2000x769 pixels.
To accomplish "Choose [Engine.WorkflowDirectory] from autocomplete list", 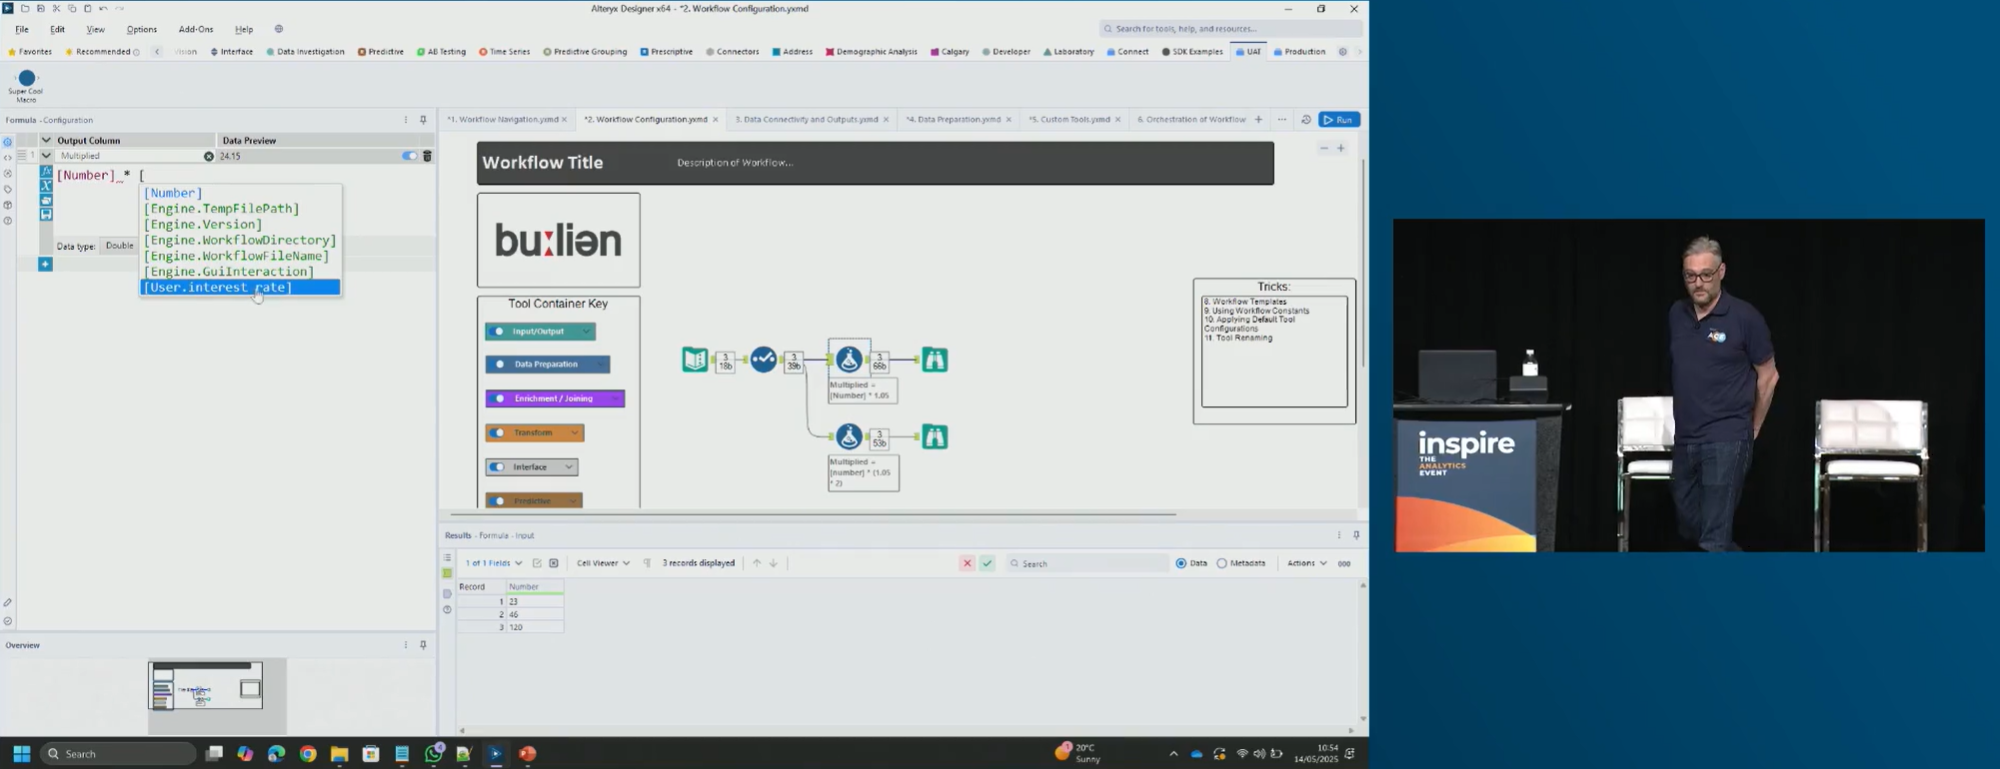I will [x=240, y=240].
